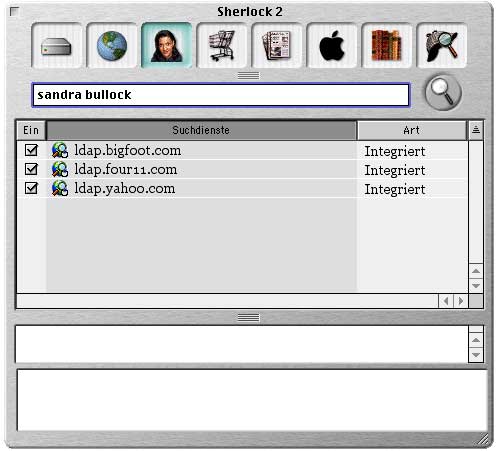Click the services list scroll down arrow

476,286
